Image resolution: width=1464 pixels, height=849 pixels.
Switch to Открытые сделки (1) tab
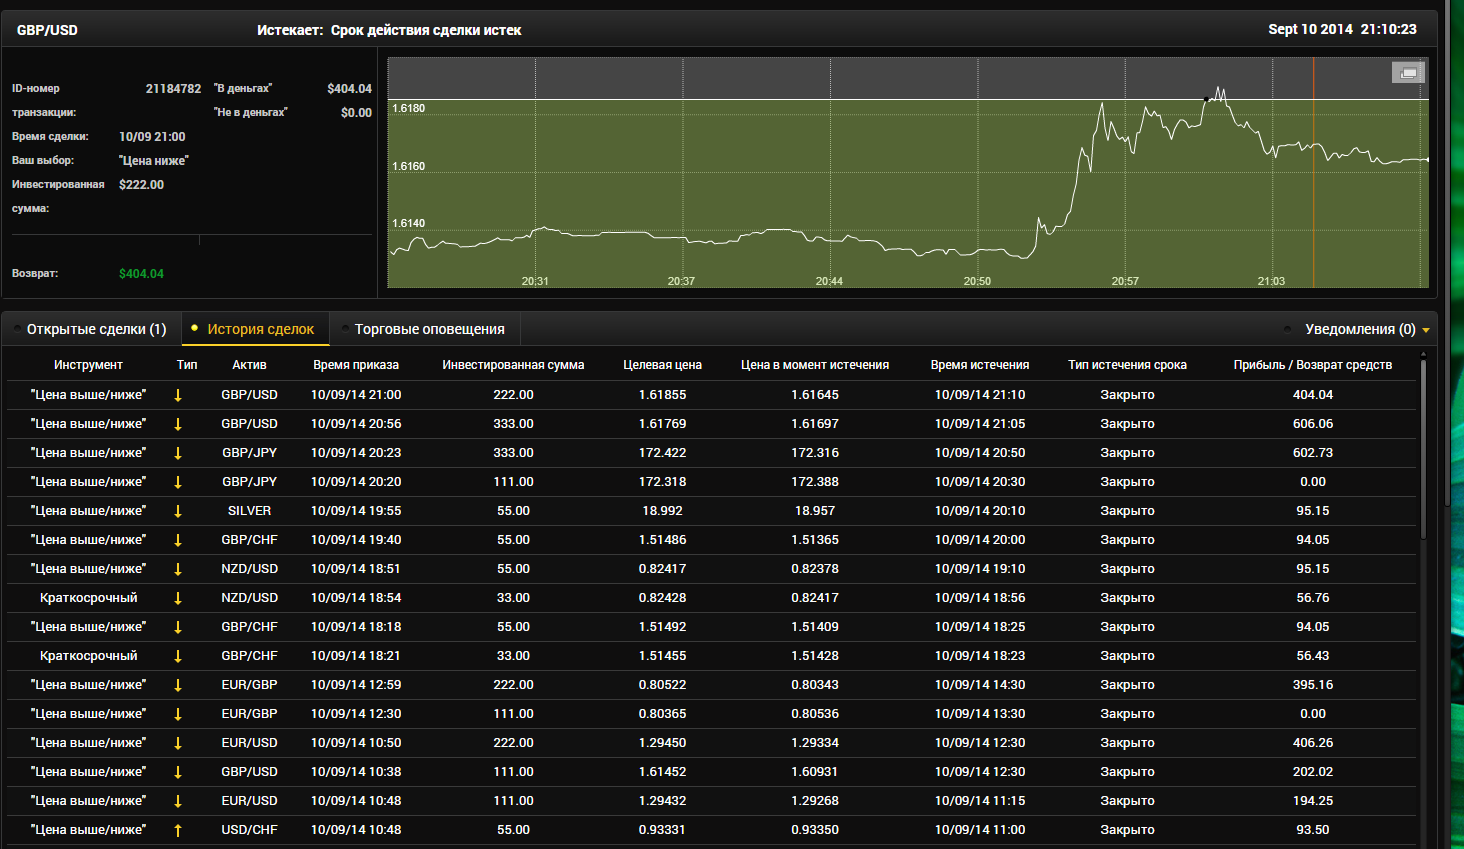click(x=97, y=329)
